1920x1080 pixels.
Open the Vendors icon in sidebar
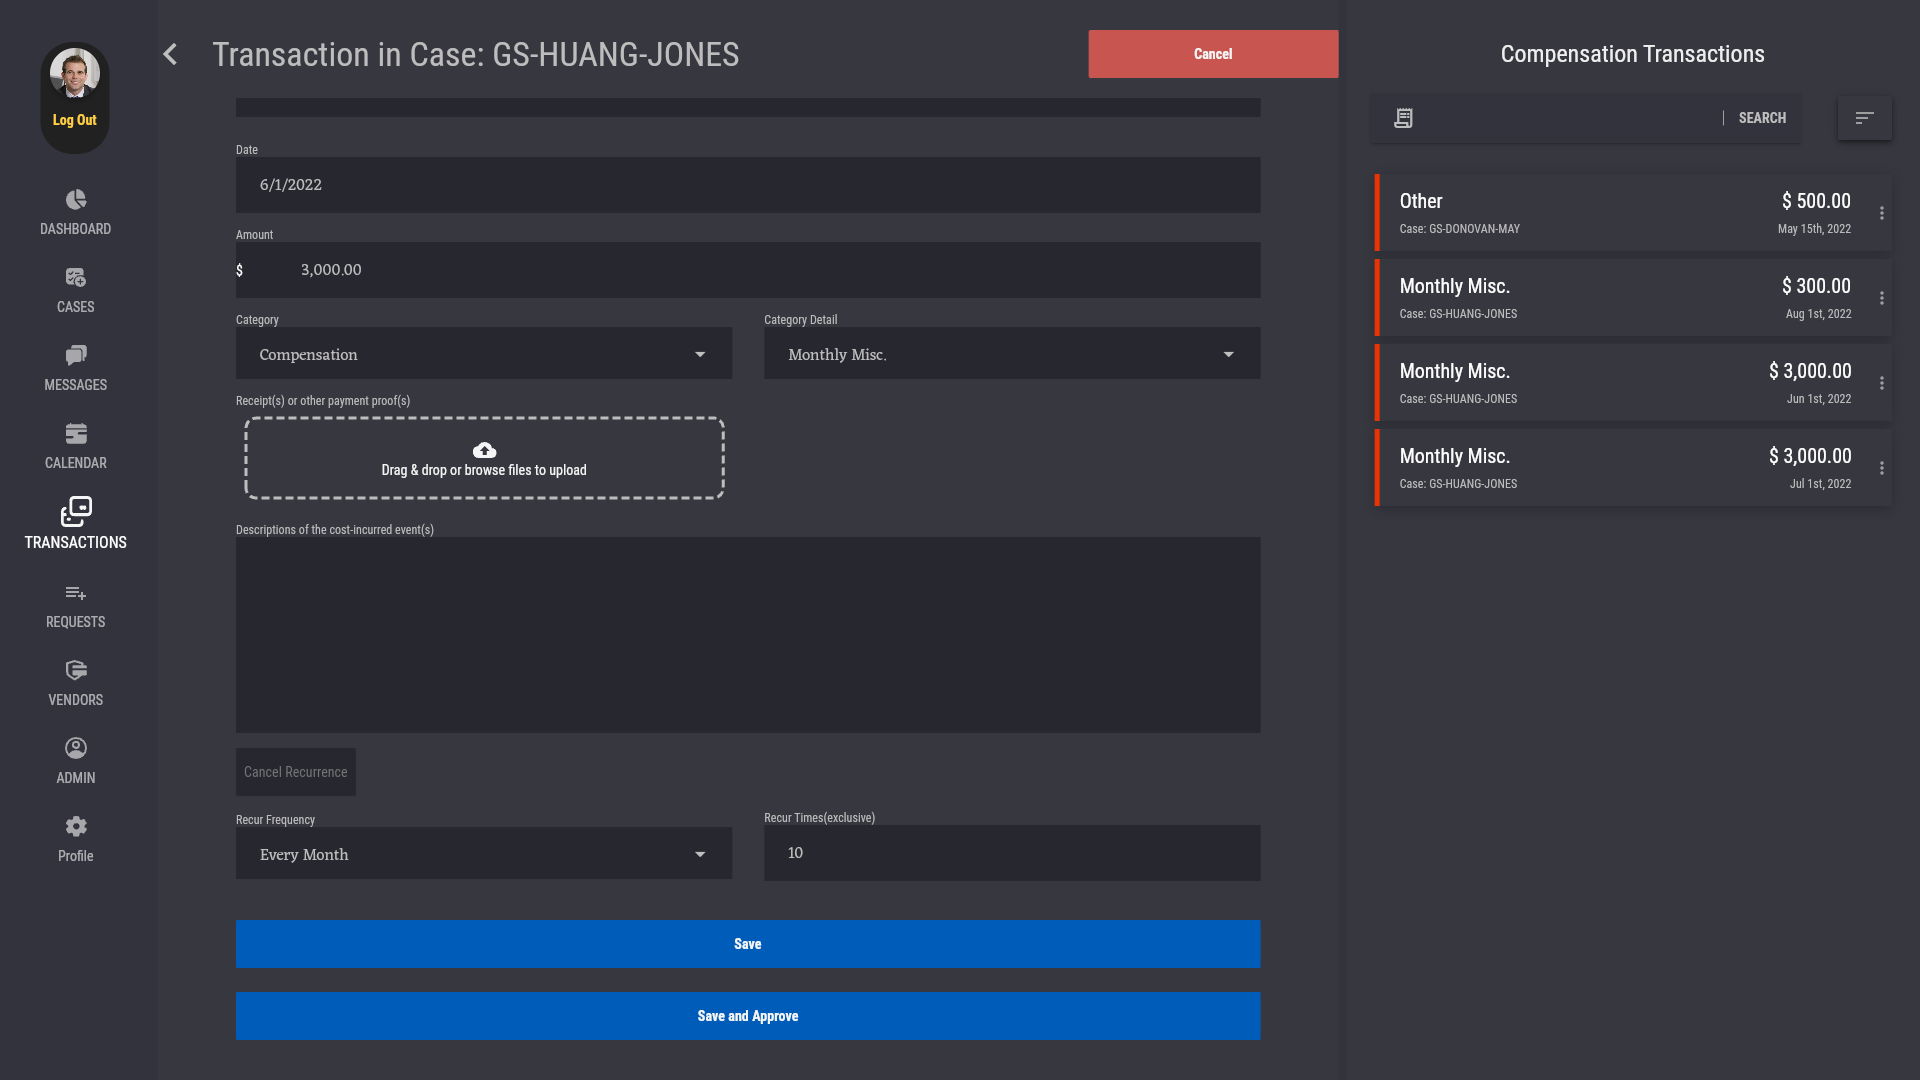(x=76, y=671)
